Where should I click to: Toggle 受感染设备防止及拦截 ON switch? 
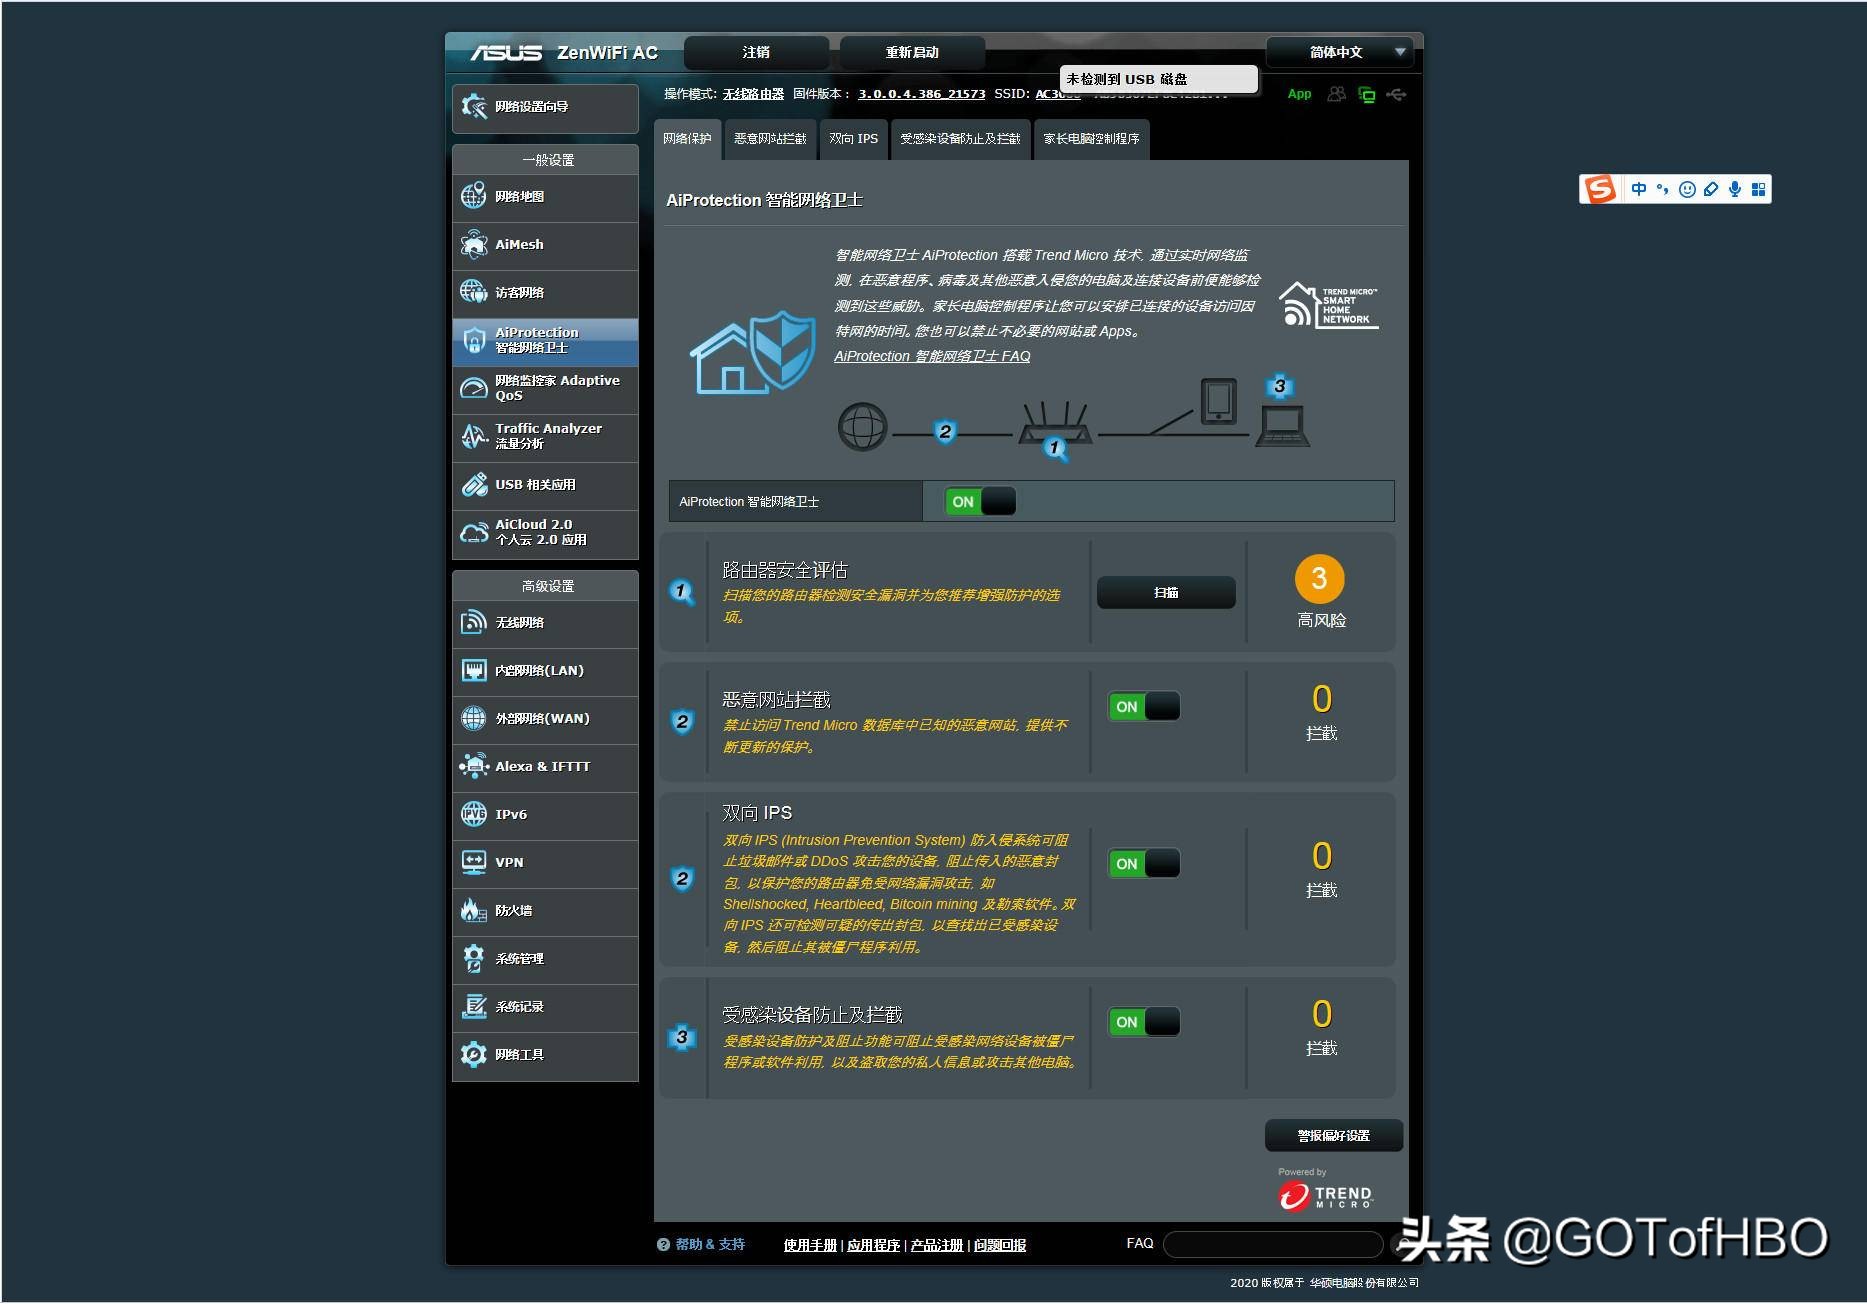coord(1144,1021)
